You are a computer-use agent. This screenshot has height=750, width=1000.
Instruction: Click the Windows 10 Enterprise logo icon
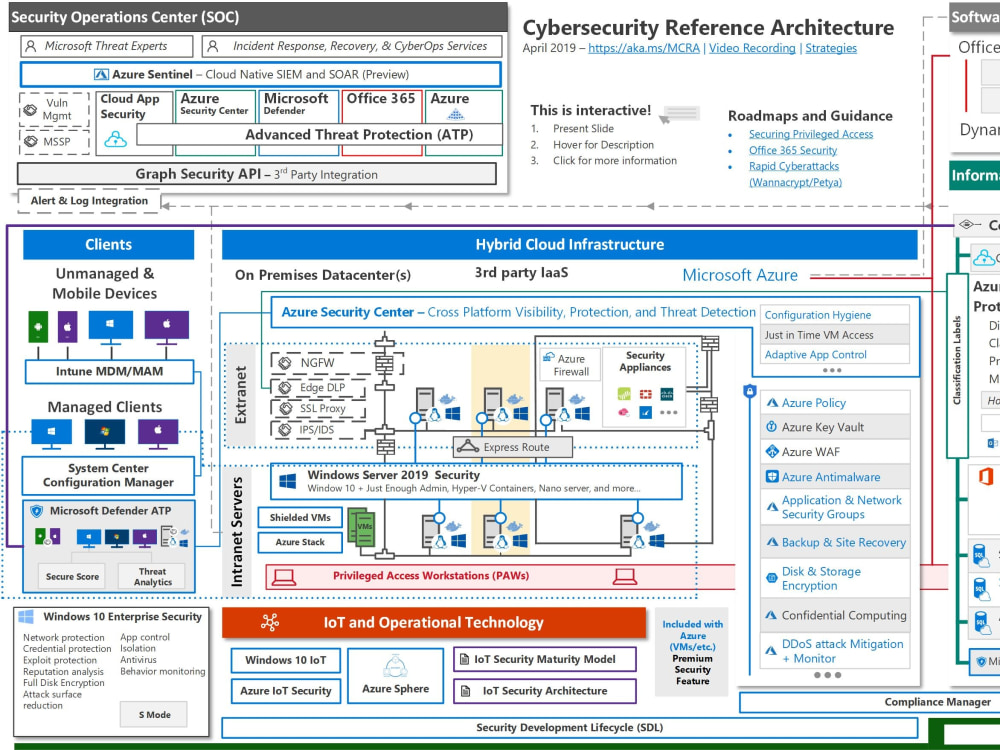coord(26,617)
